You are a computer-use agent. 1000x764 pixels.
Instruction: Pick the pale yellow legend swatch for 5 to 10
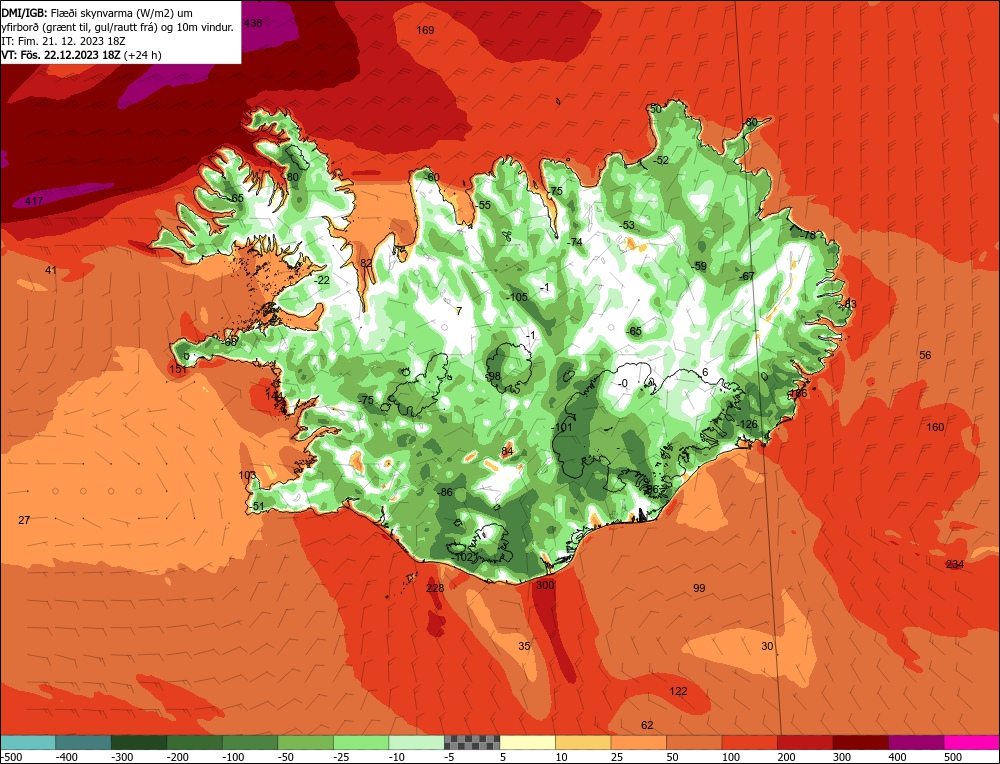tap(527, 742)
